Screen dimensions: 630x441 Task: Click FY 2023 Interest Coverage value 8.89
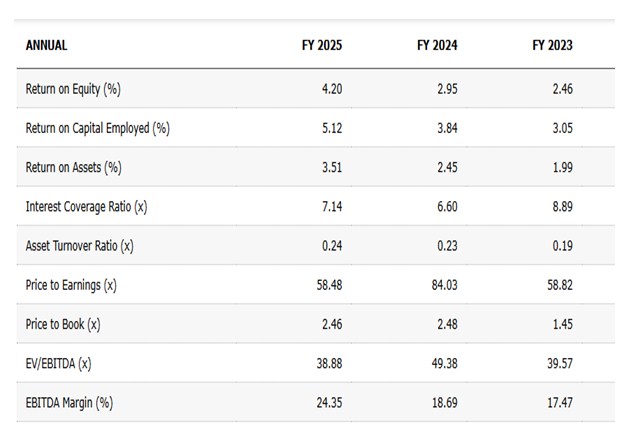coord(561,207)
